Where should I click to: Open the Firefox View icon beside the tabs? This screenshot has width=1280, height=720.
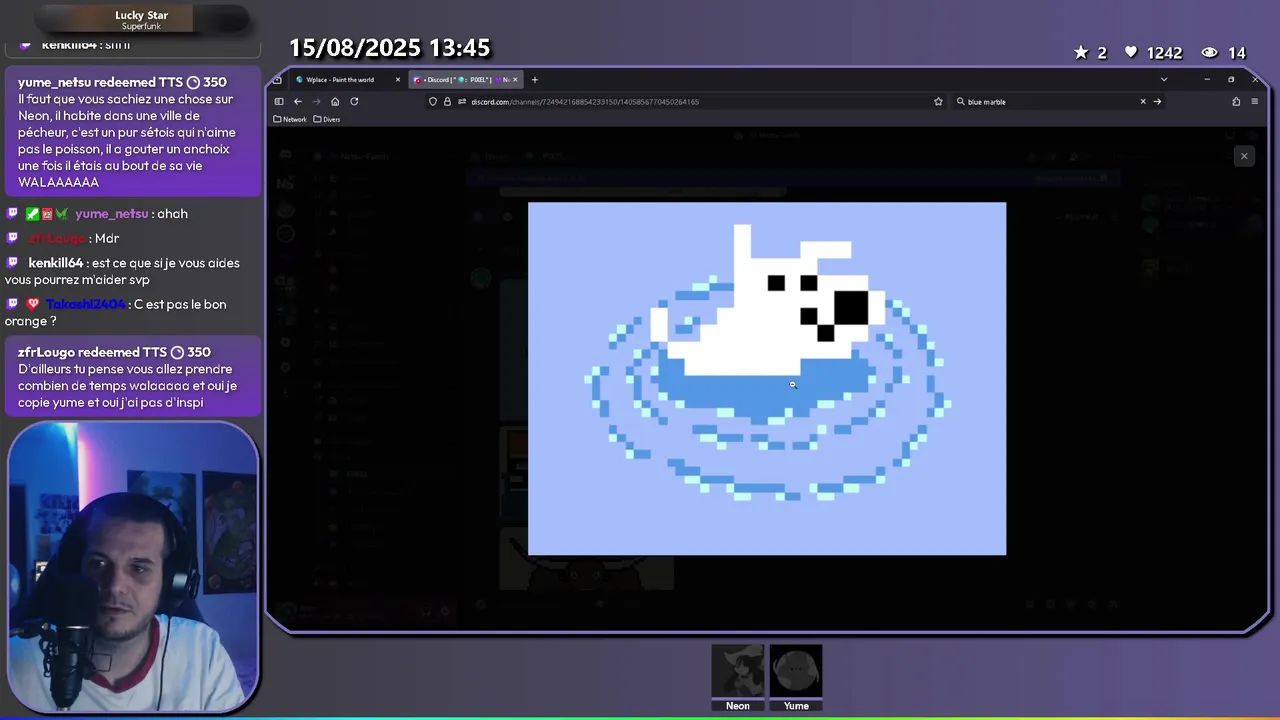pos(277,80)
